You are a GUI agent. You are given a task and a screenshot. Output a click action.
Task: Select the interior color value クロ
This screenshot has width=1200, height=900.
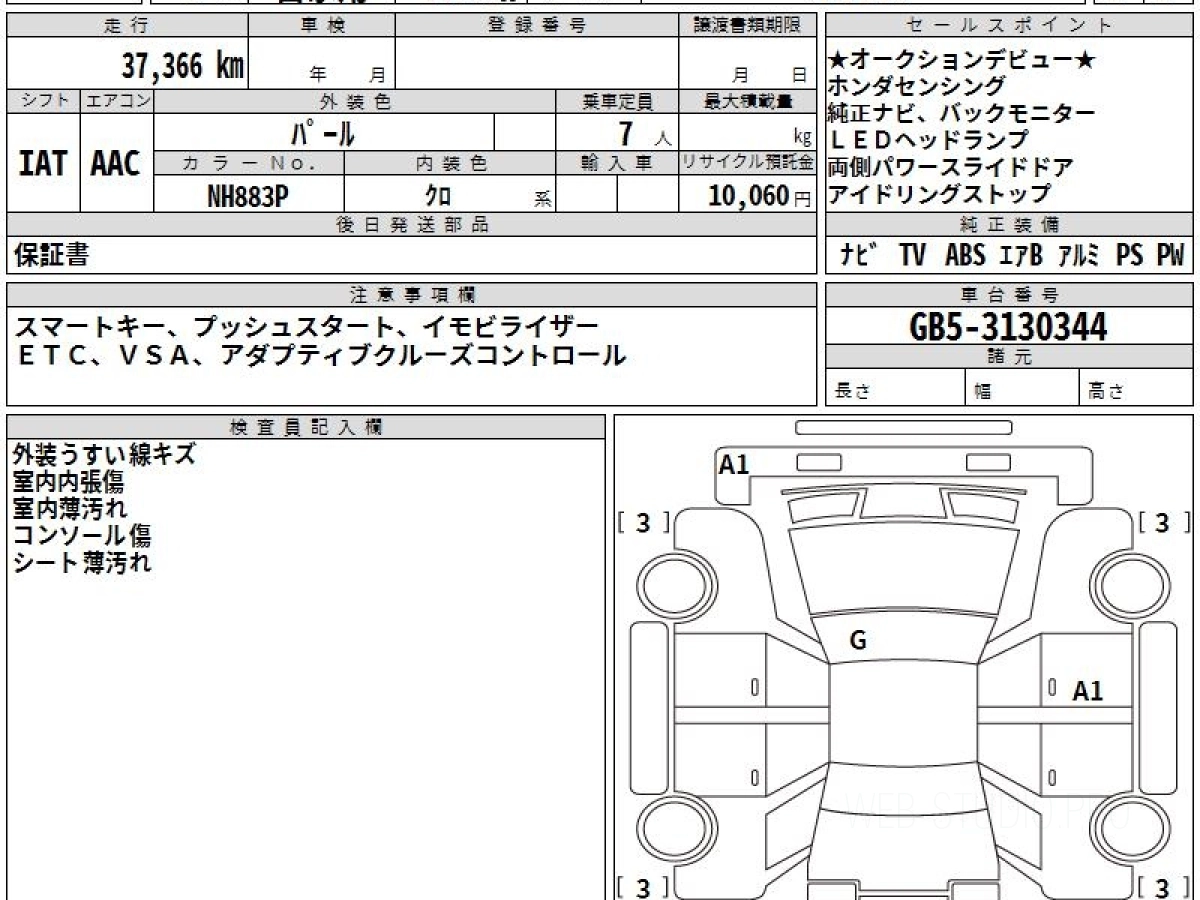pyautogui.click(x=437, y=196)
